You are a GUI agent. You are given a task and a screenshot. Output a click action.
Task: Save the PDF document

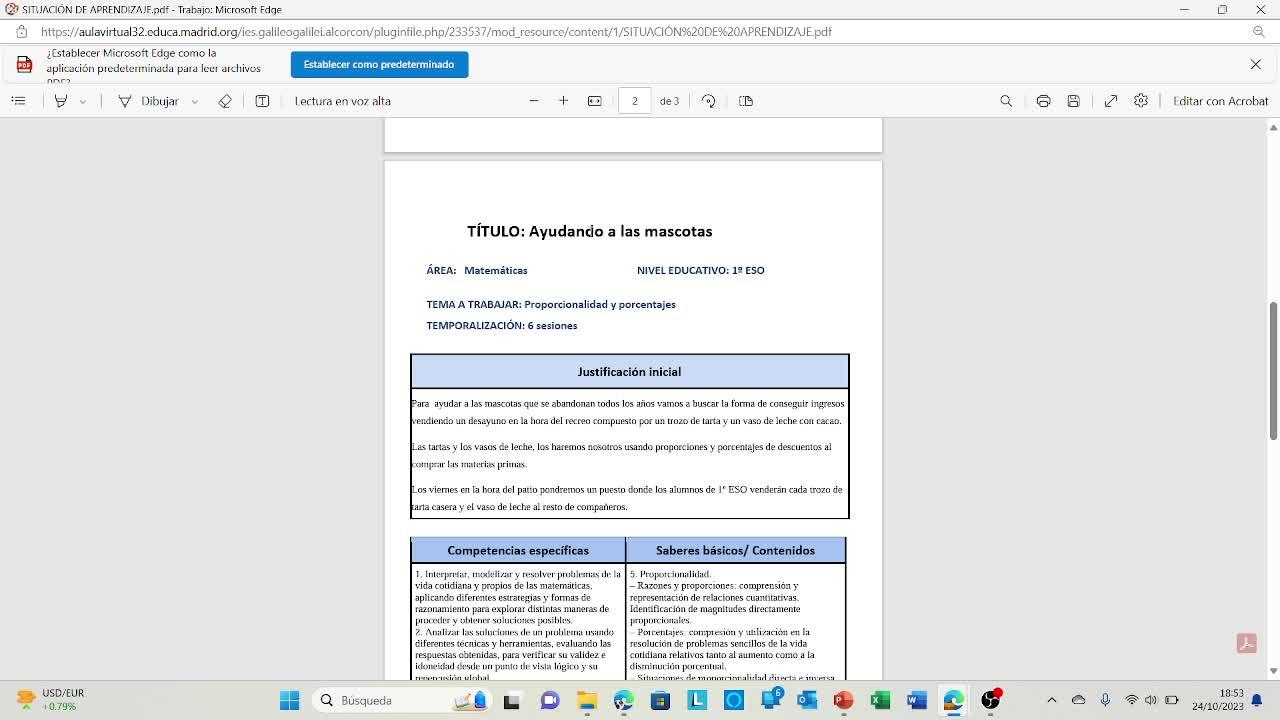click(1073, 101)
